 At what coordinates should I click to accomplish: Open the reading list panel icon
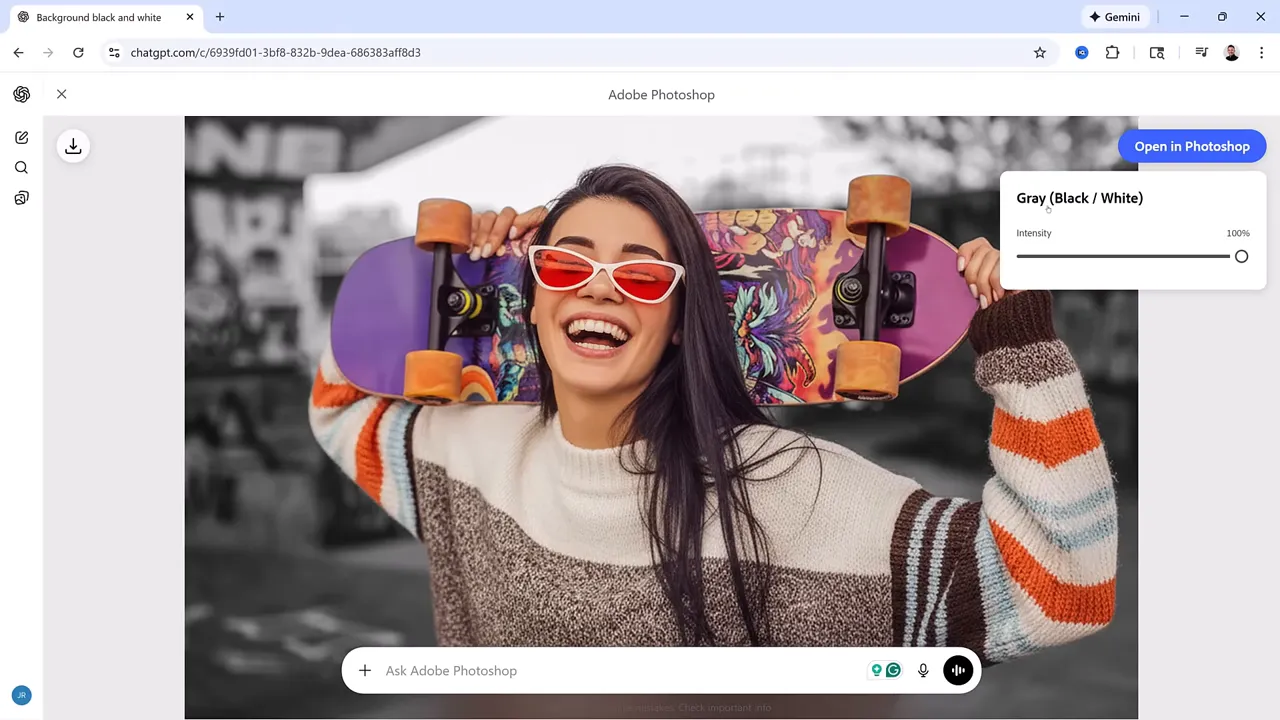click(x=1157, y=52)
